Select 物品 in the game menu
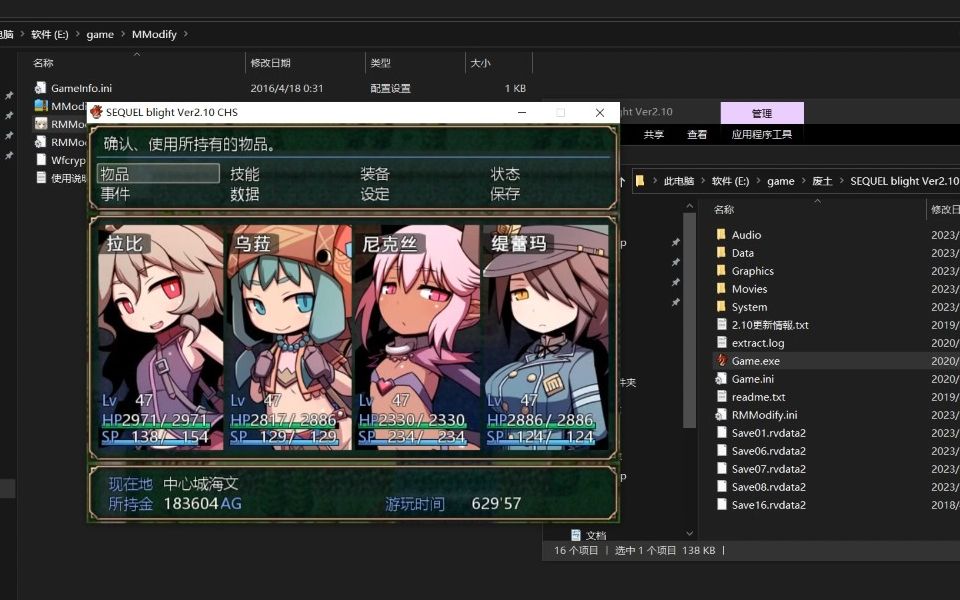 (158, 174)
